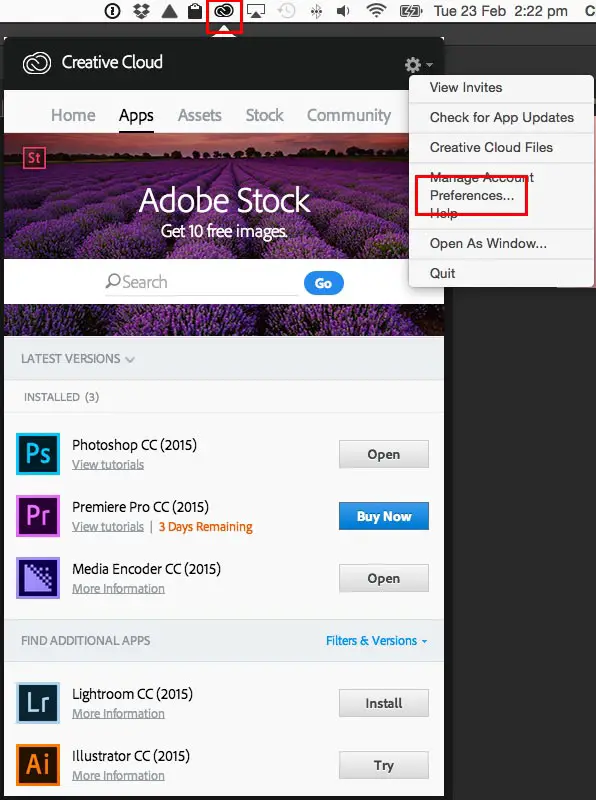The image size is (596, 800).
Task: Click the Illustrator Ai app icon
Action: coord(38,765)
